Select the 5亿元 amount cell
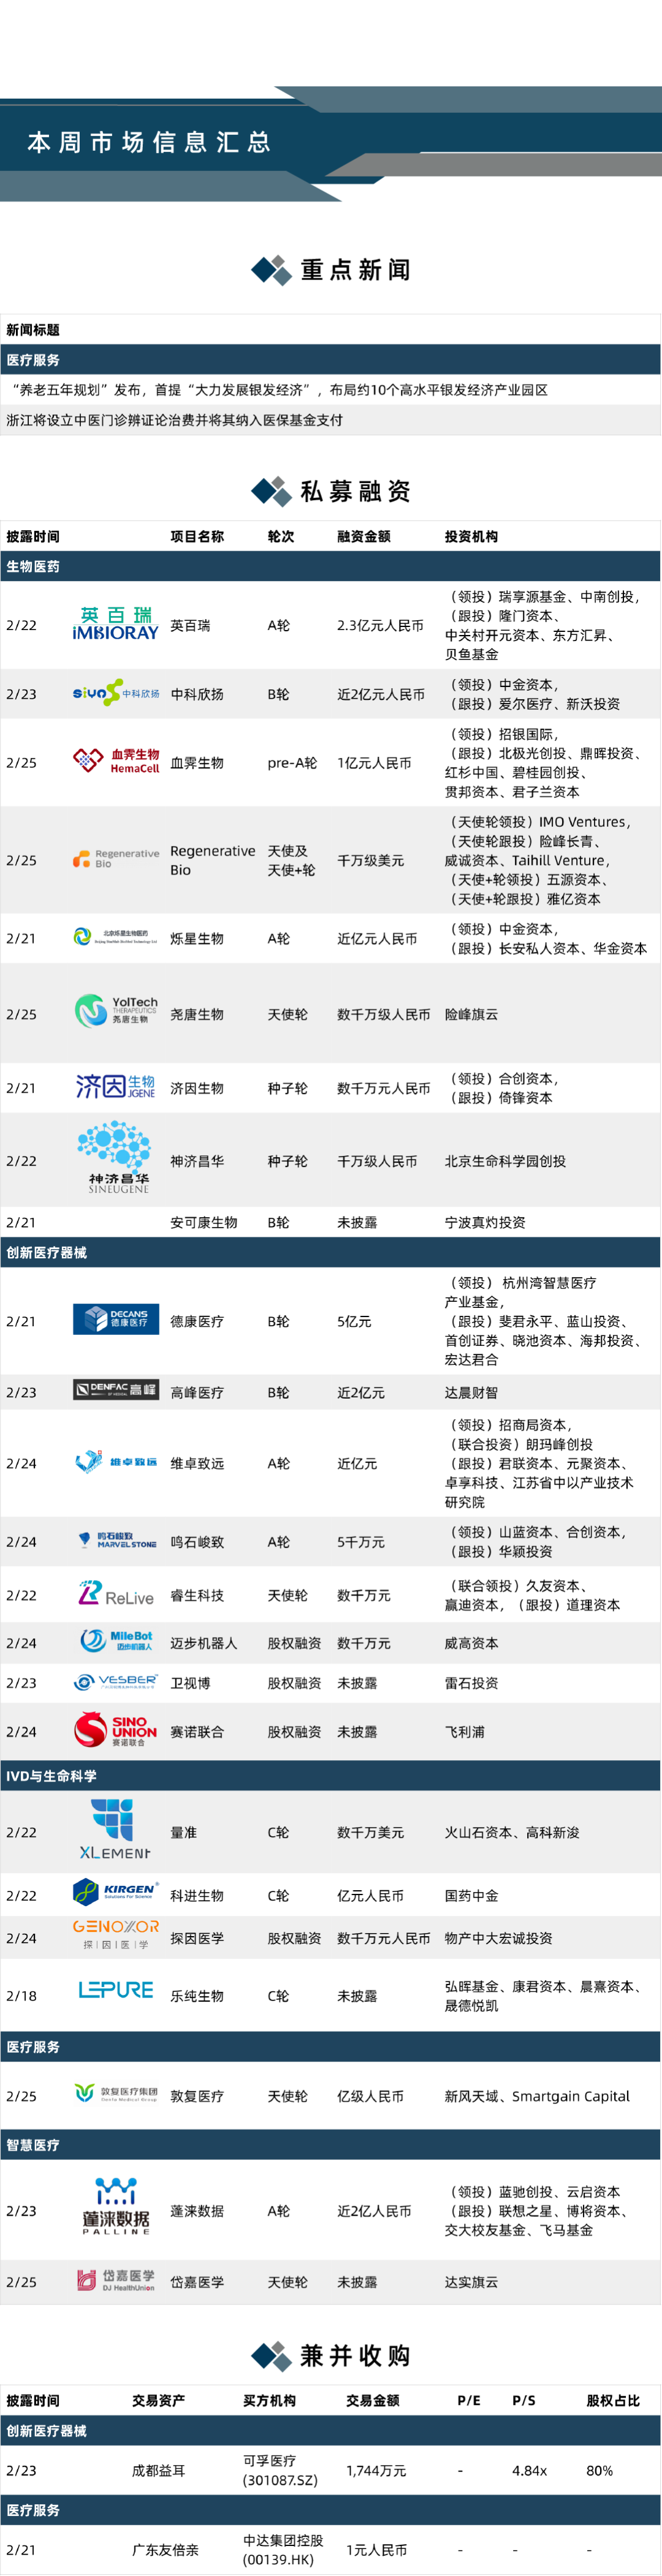The height and width of the screenshot is (2576, 662). (354, 1321)
